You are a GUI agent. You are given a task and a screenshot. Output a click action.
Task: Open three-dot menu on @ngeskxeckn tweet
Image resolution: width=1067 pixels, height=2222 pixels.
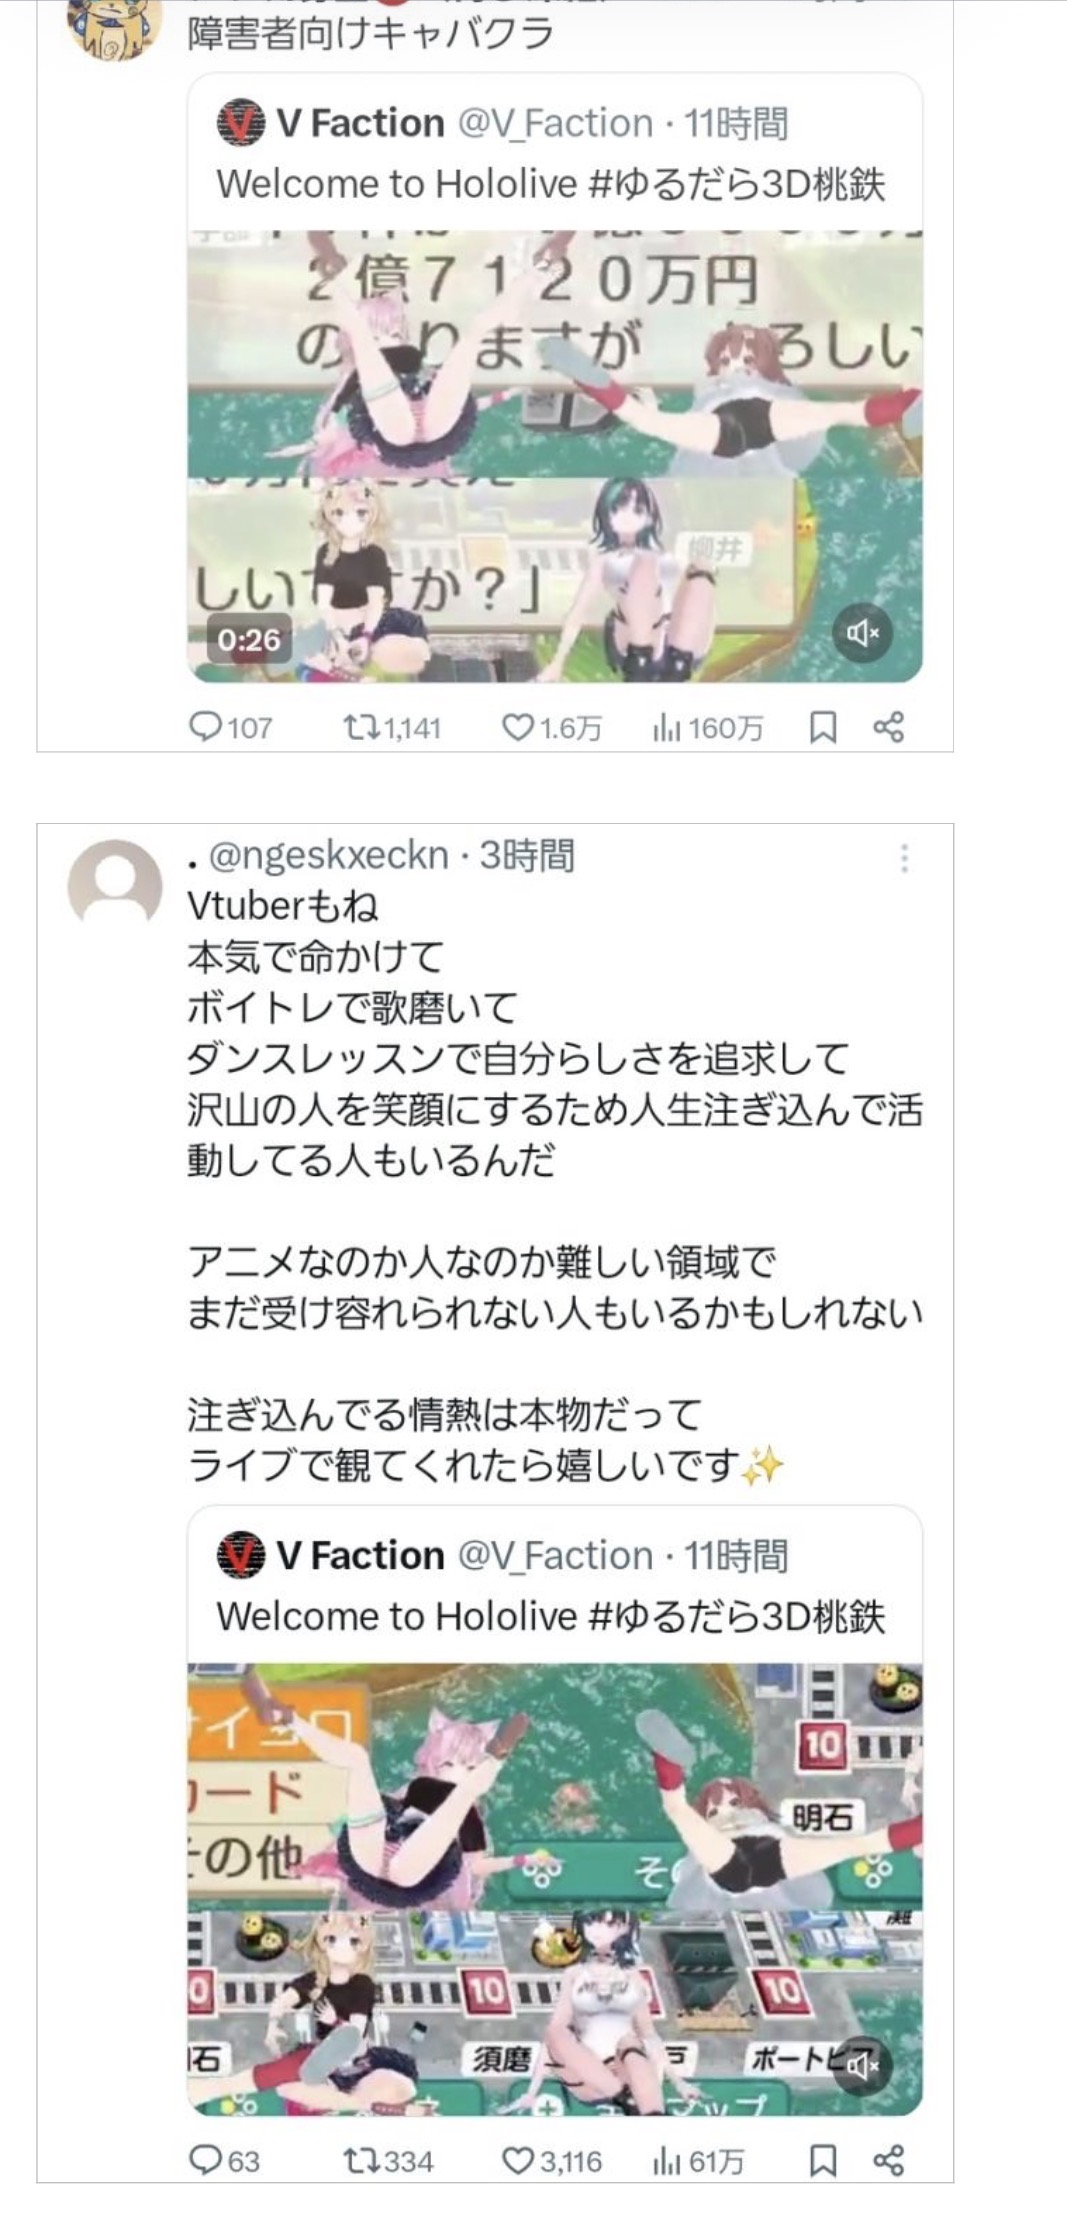[904, 858]
